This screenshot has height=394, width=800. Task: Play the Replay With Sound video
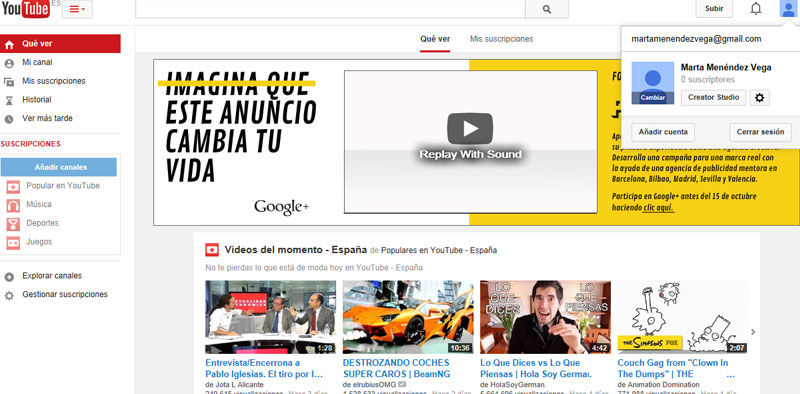coord(470,129)
